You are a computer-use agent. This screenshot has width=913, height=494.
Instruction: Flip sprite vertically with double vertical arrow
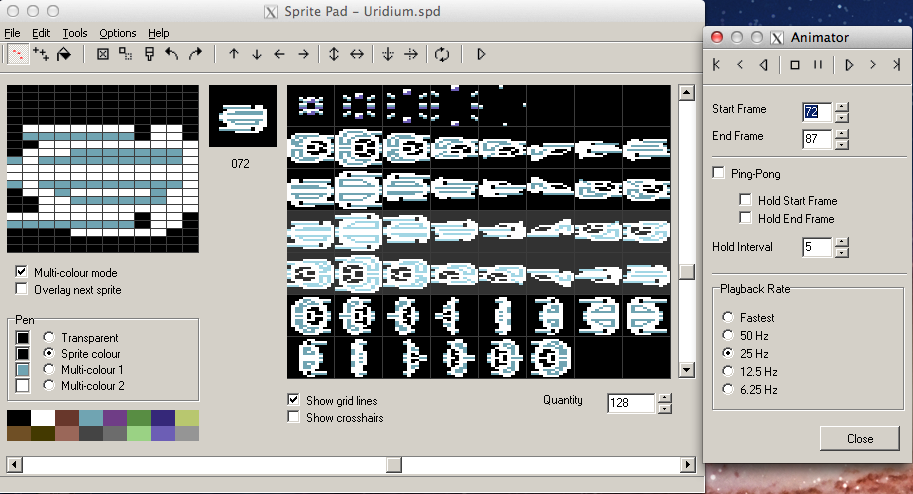334,54
